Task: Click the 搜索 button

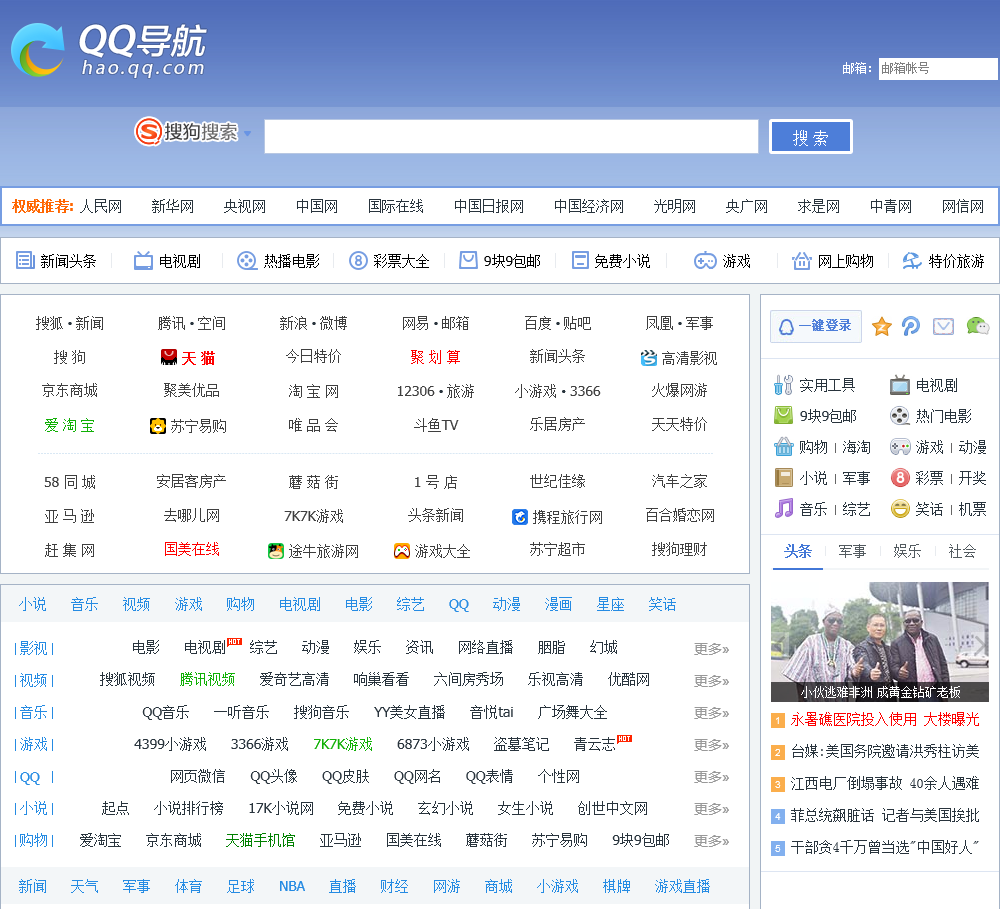Action: 811,137
